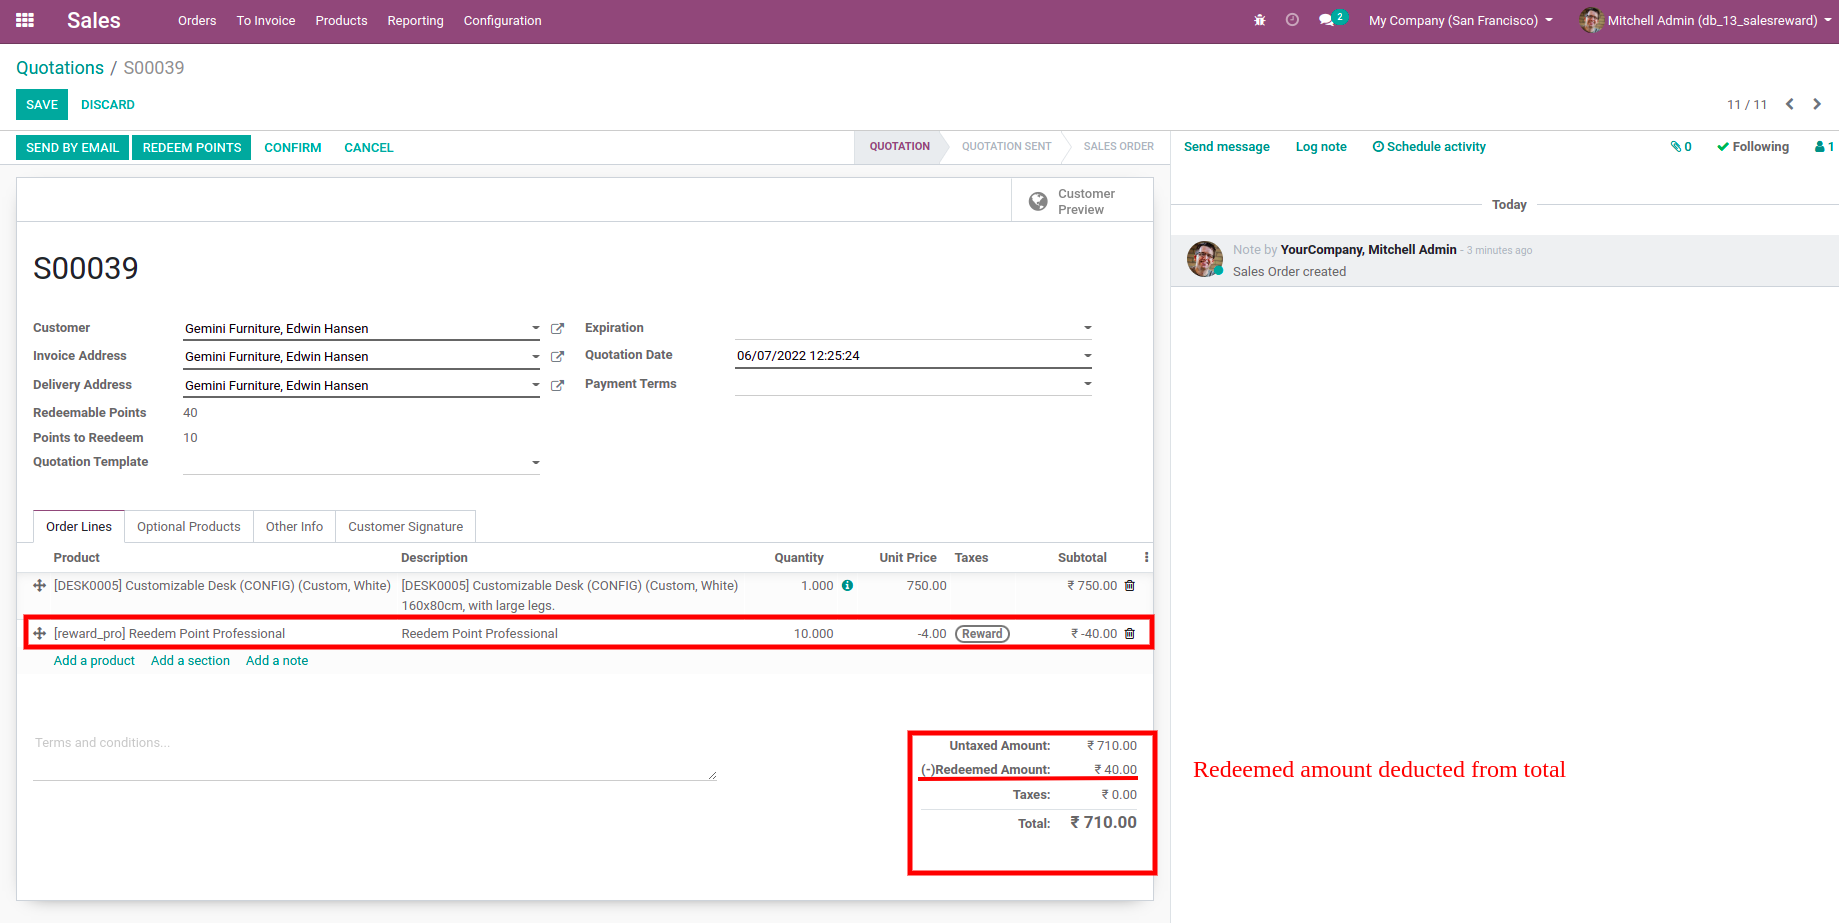Viewport: 1839px width, 923px height.
Task: Click the debug bug icon in top bar
Action: (1259, 20)
